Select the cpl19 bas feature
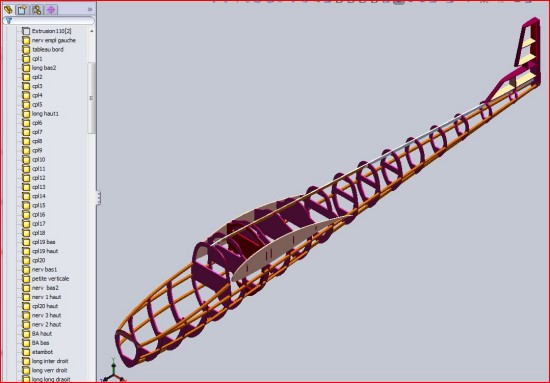This screenshot has width=550, height=383. click(43, 242)
